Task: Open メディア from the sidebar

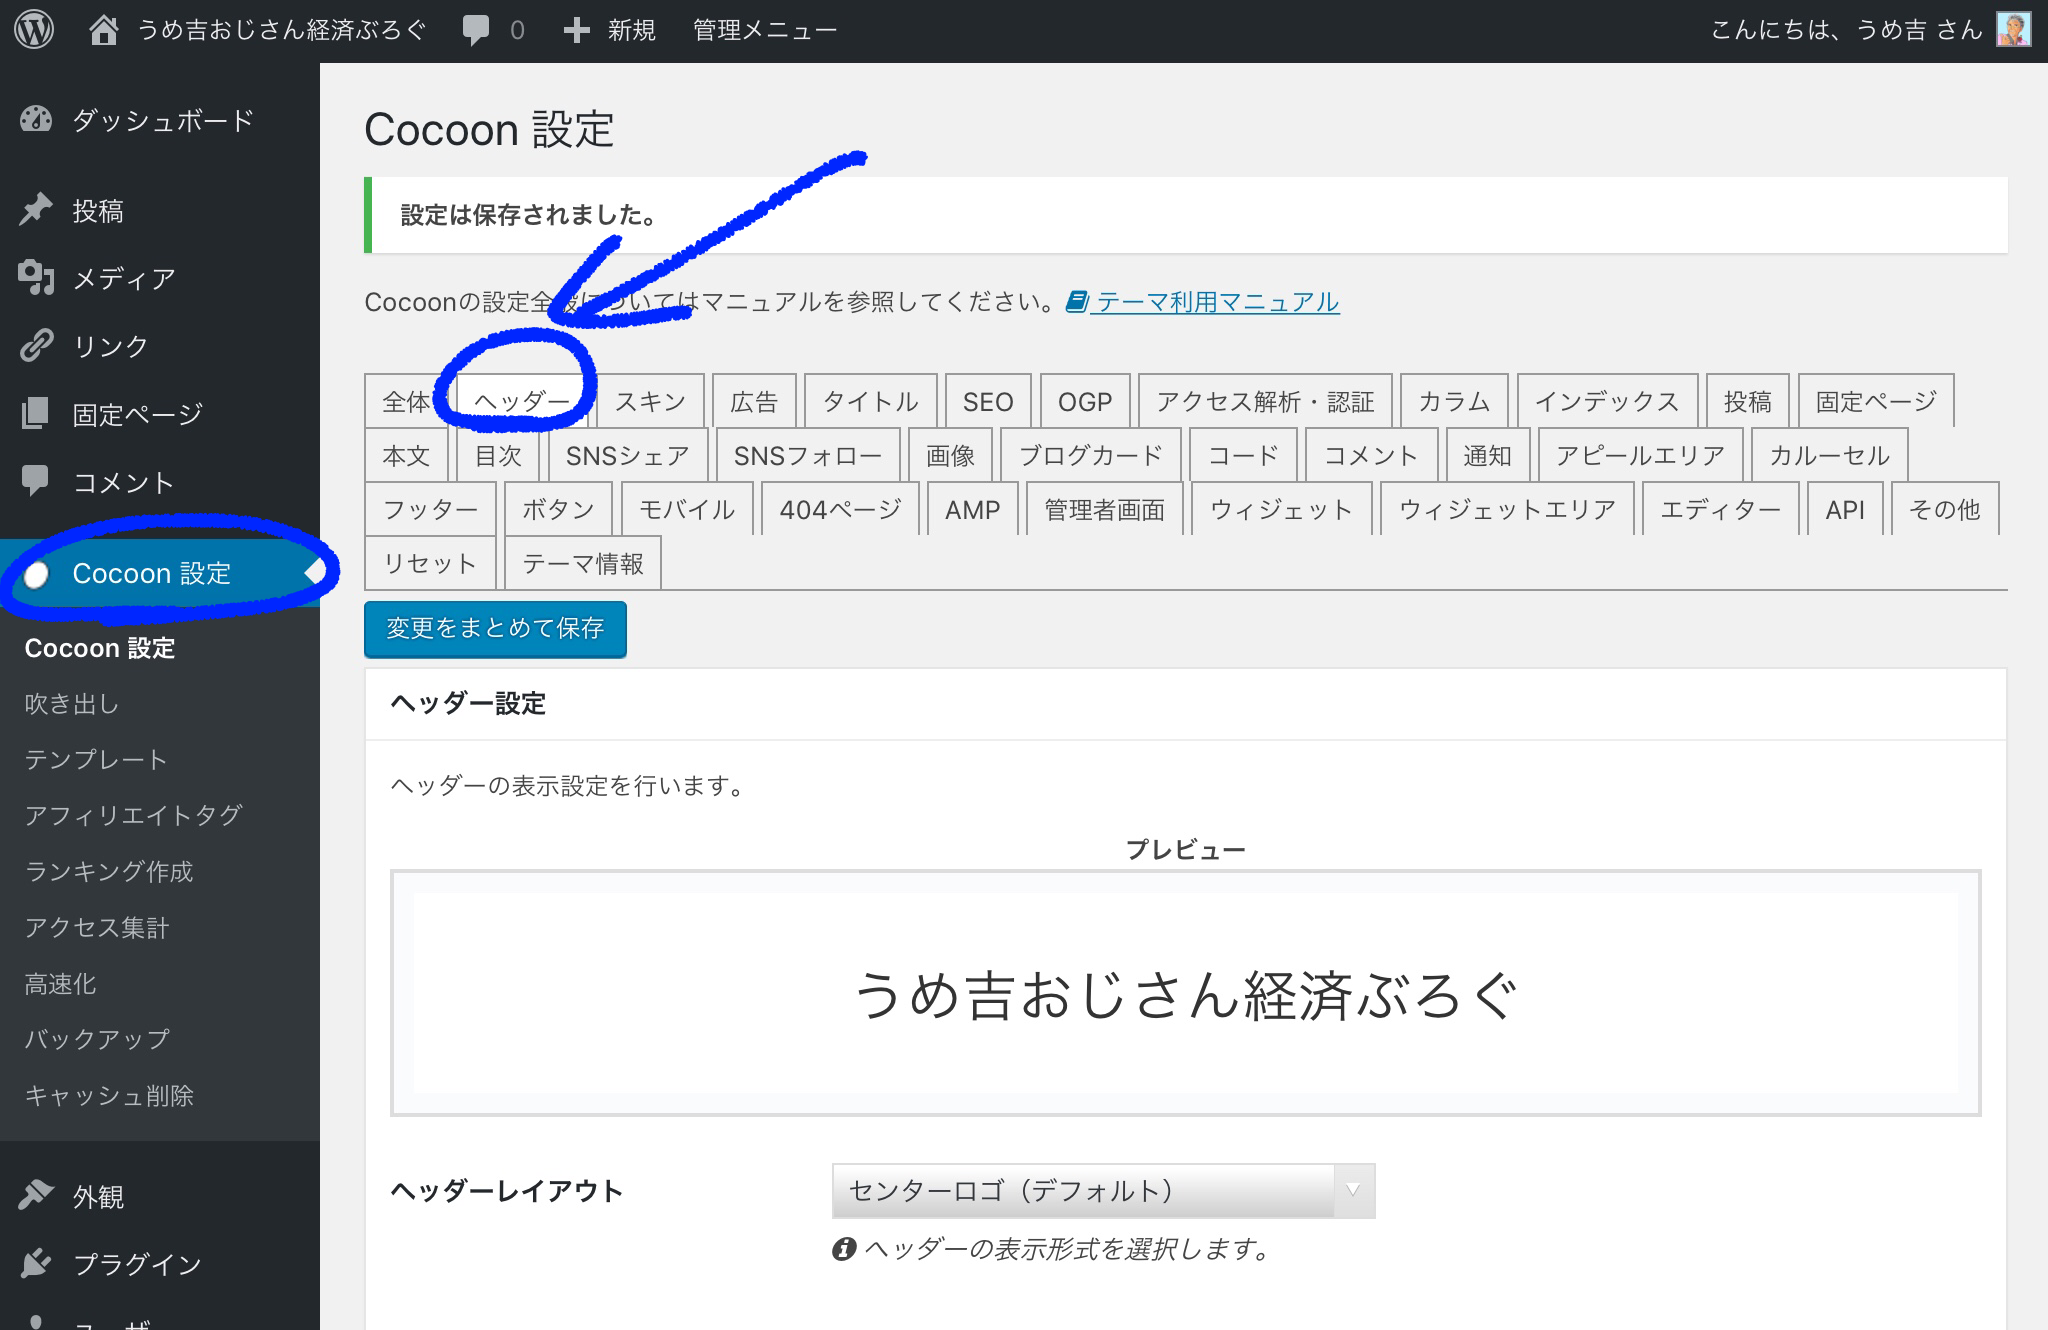Action: (124, 278)
